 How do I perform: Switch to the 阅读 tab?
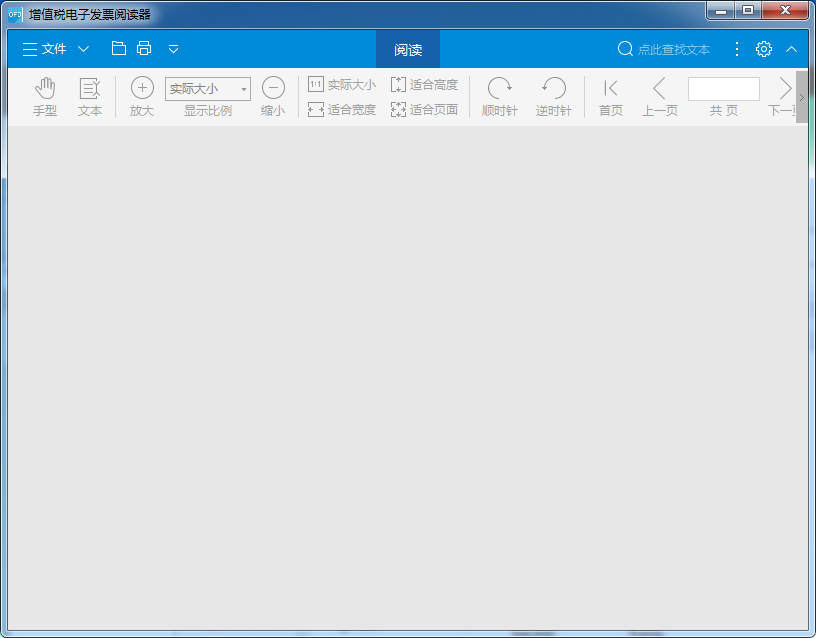pyautogui.click(x=408, y=49)
